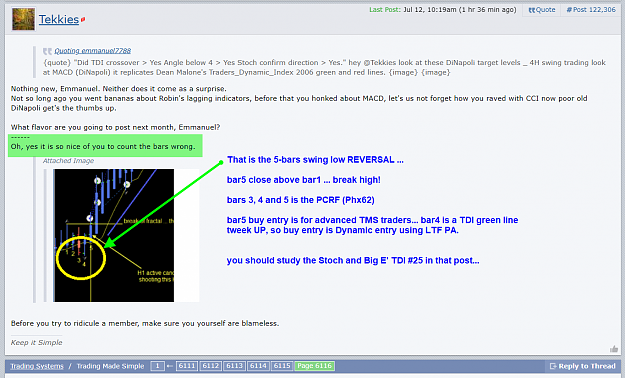Click the 'Attached Image' label
Image resolution: width=625 pixels, height=378 pixels.
[x=69, y=161]
